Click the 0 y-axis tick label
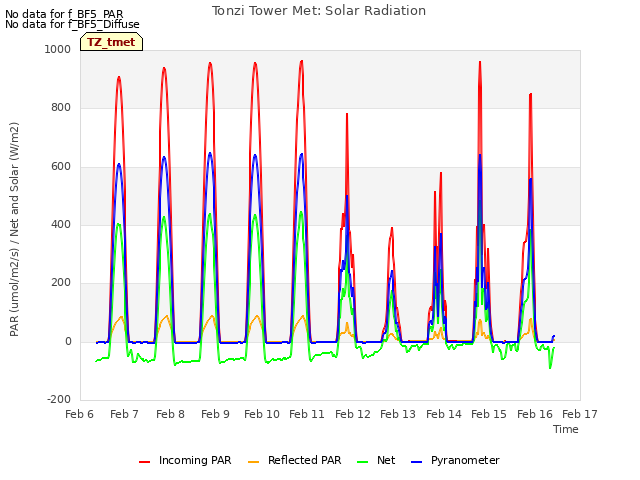 tap(68, 342)
